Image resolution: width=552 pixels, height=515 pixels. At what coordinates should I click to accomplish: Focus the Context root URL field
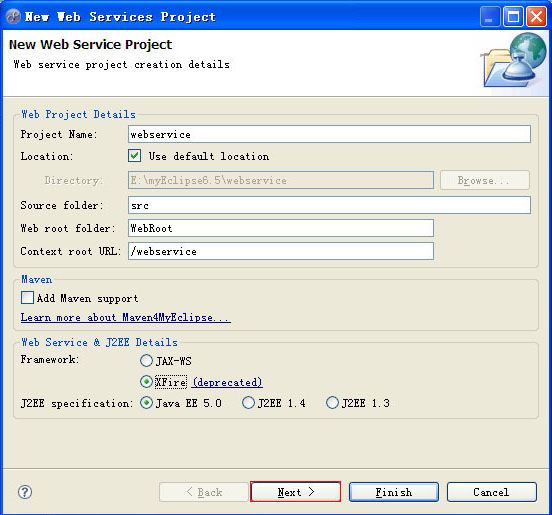tap(281, 251)
